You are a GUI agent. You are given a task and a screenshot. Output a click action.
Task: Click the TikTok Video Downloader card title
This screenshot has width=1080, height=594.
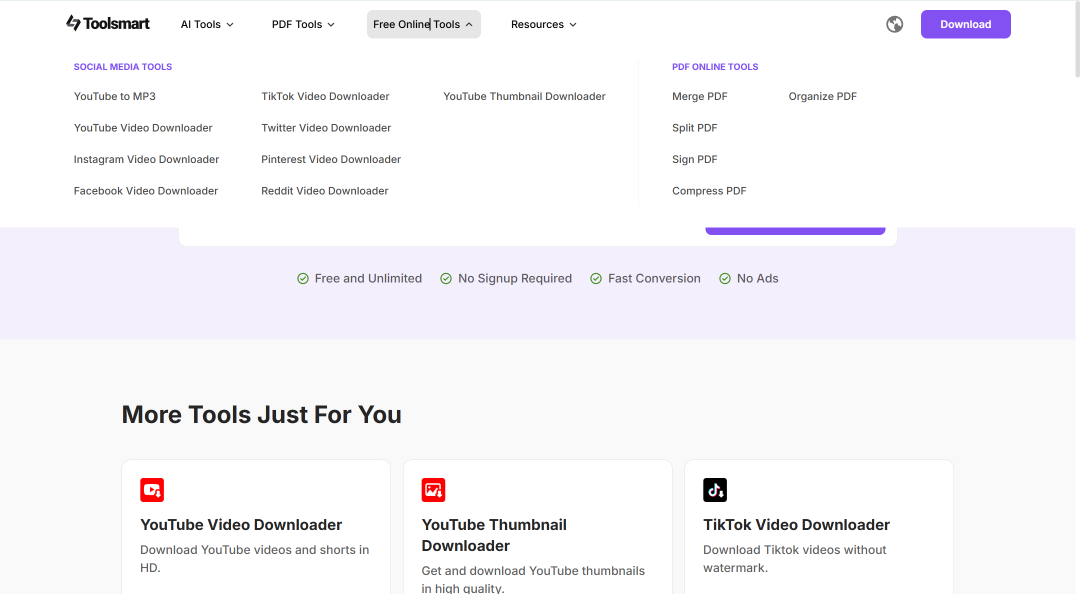(x=796, y=525)
